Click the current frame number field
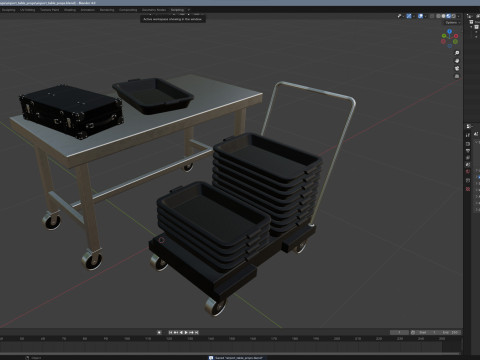 (x=399, y=332)
